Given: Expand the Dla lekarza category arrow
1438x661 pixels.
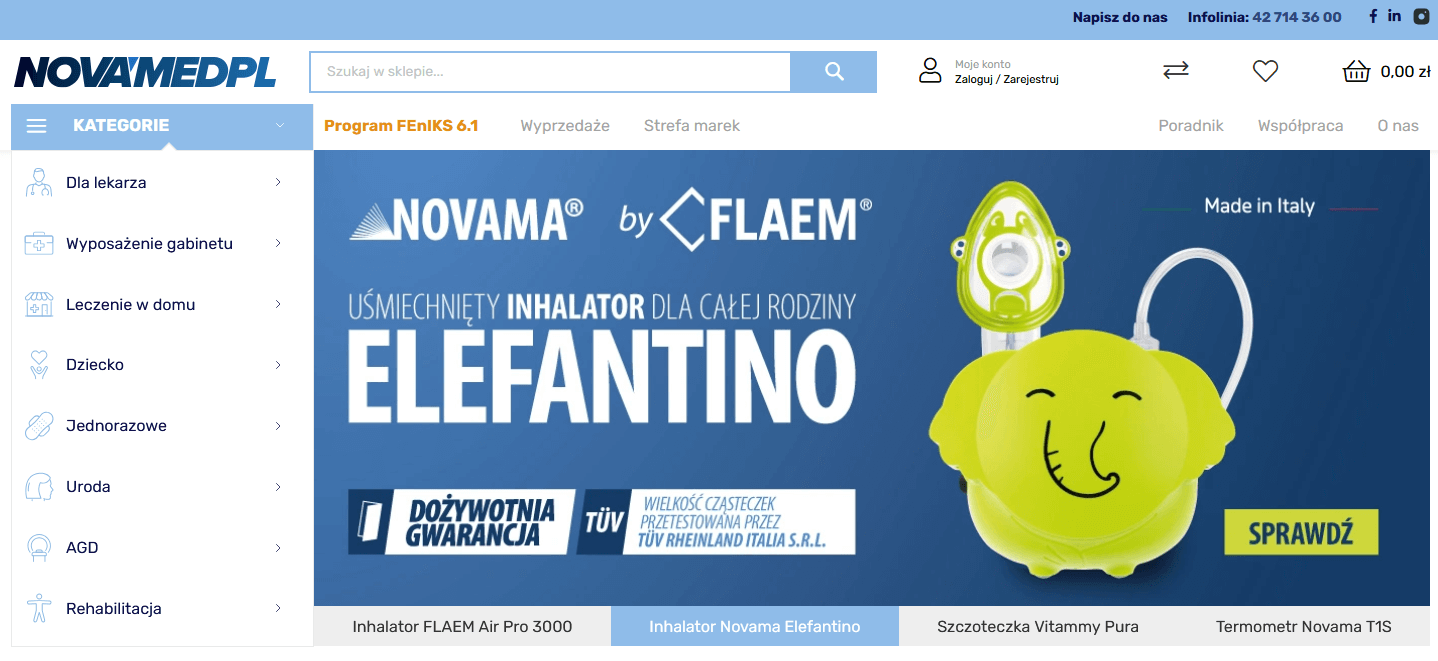Looking at the screenshot, I should 278,182.
